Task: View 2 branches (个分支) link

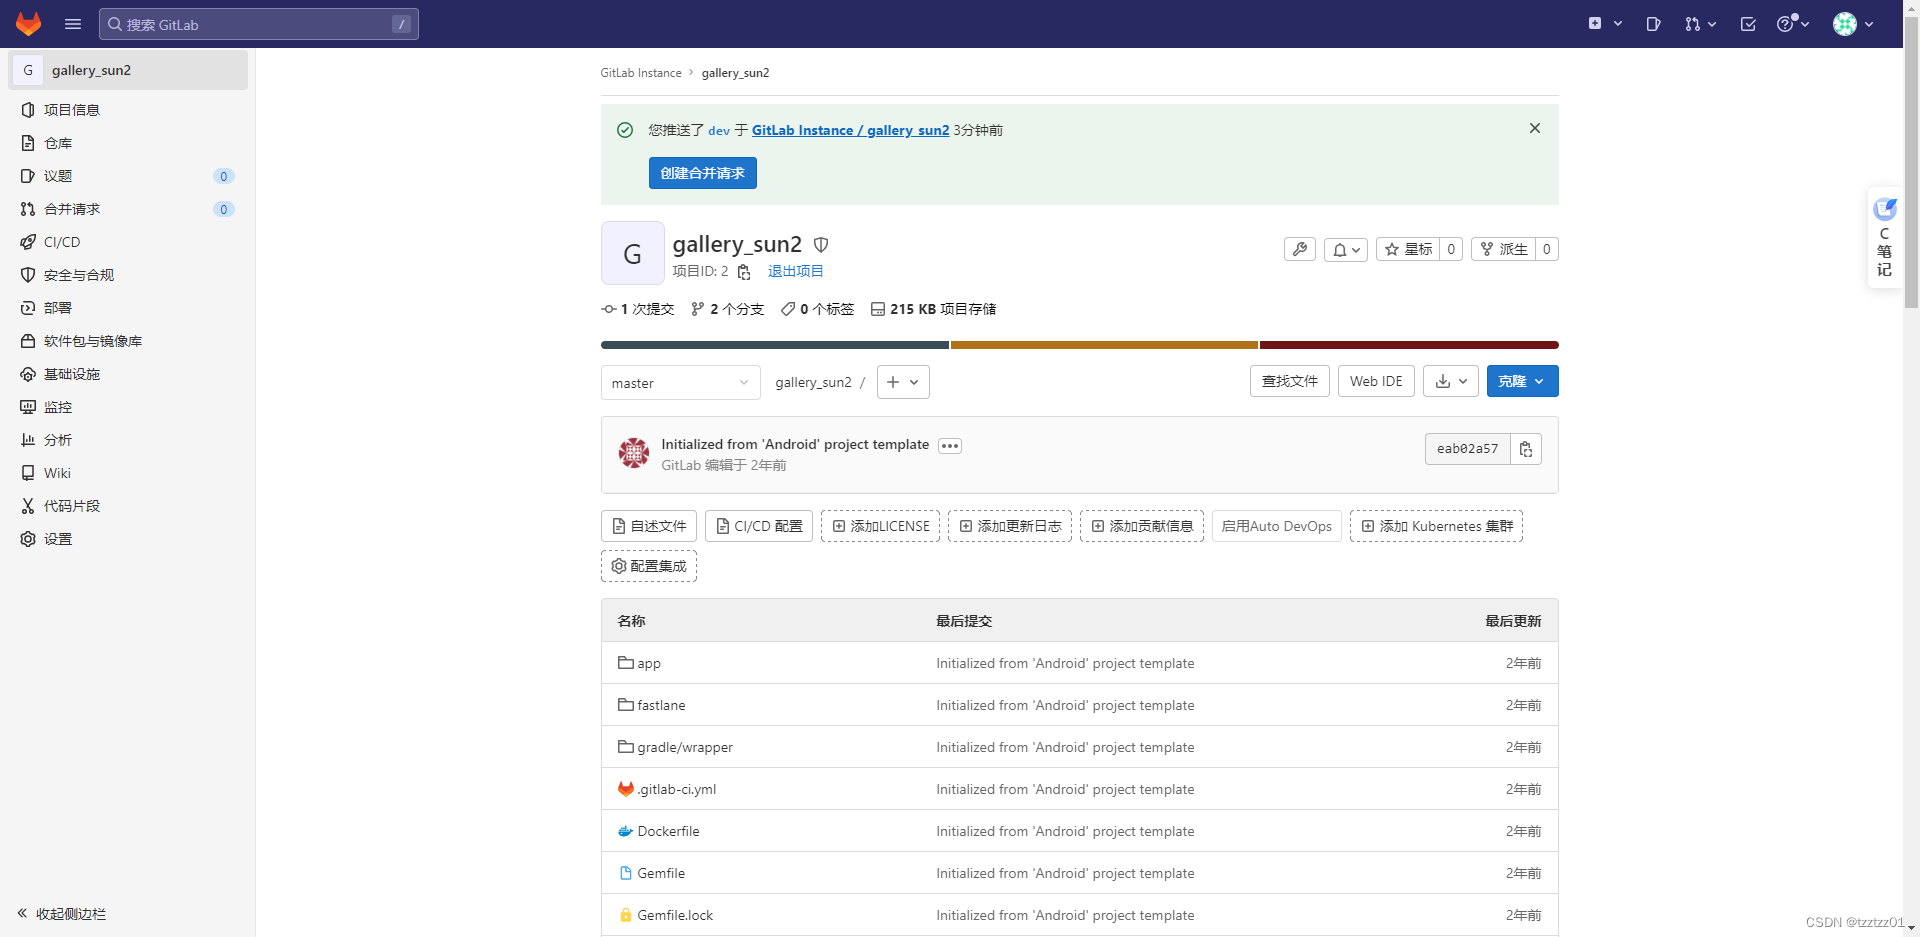Action: 727,309
